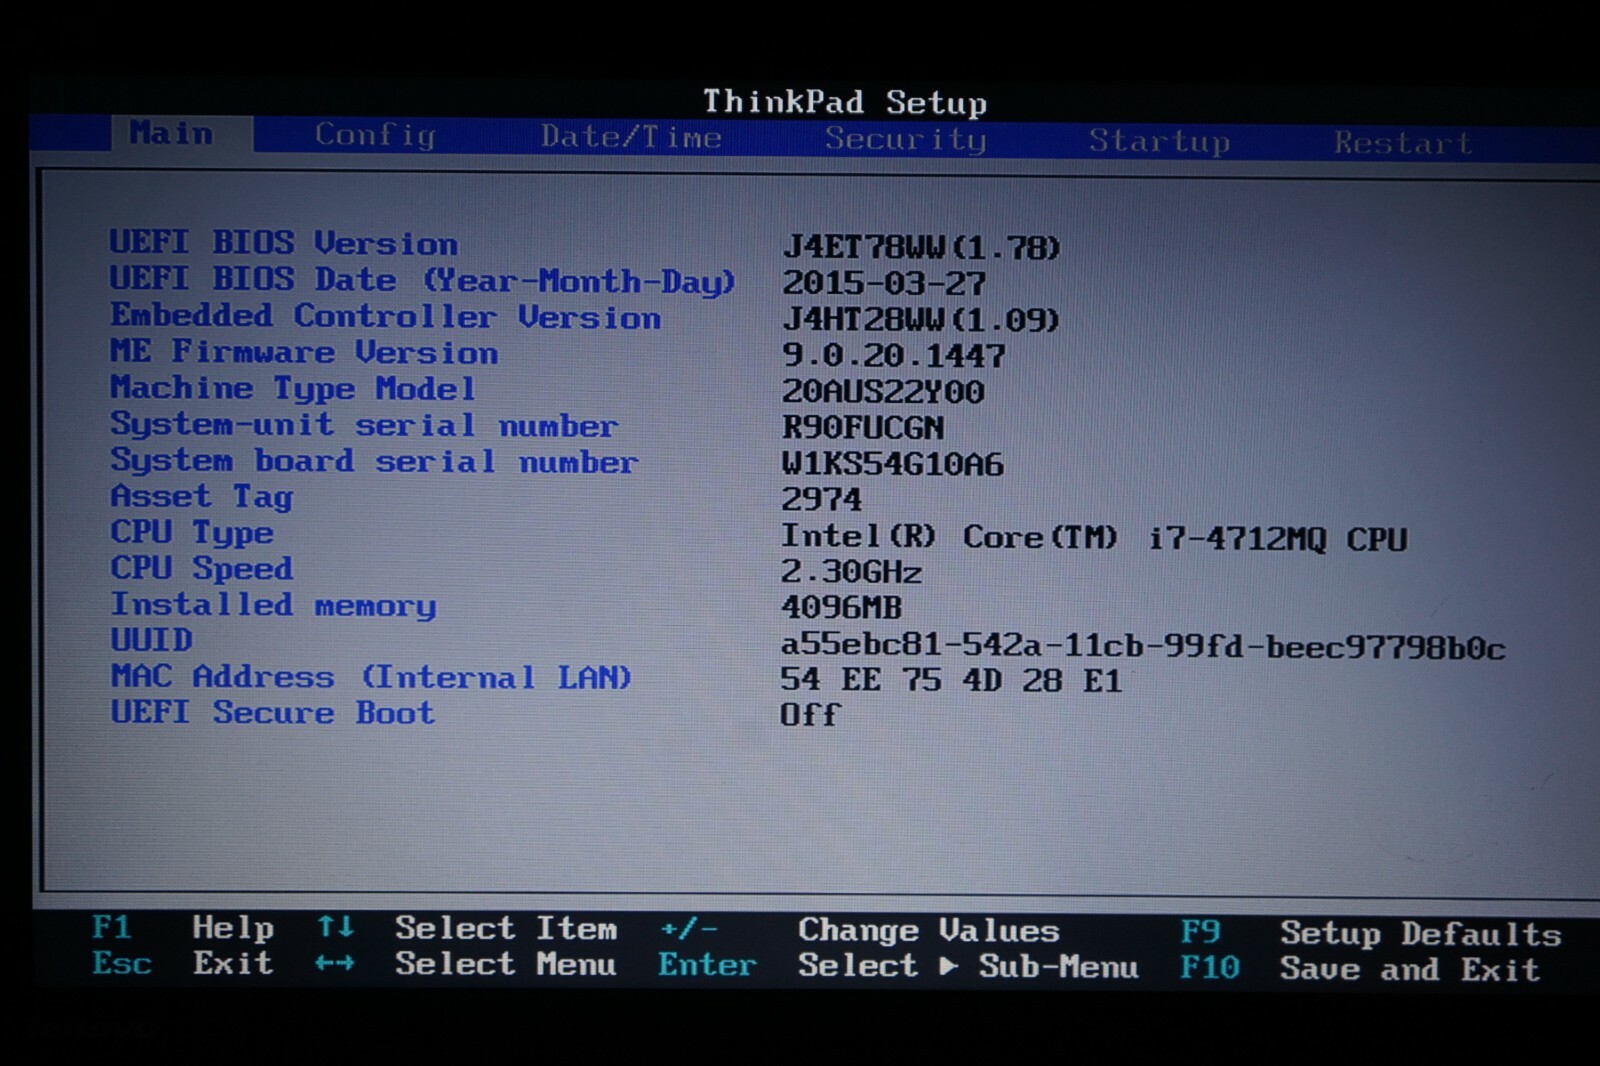Image resolution: width=1600 pixels, height=1066 pixels.
Task: Click the BIOS date value 2015-03-27
Action: [x=884, y=283]
